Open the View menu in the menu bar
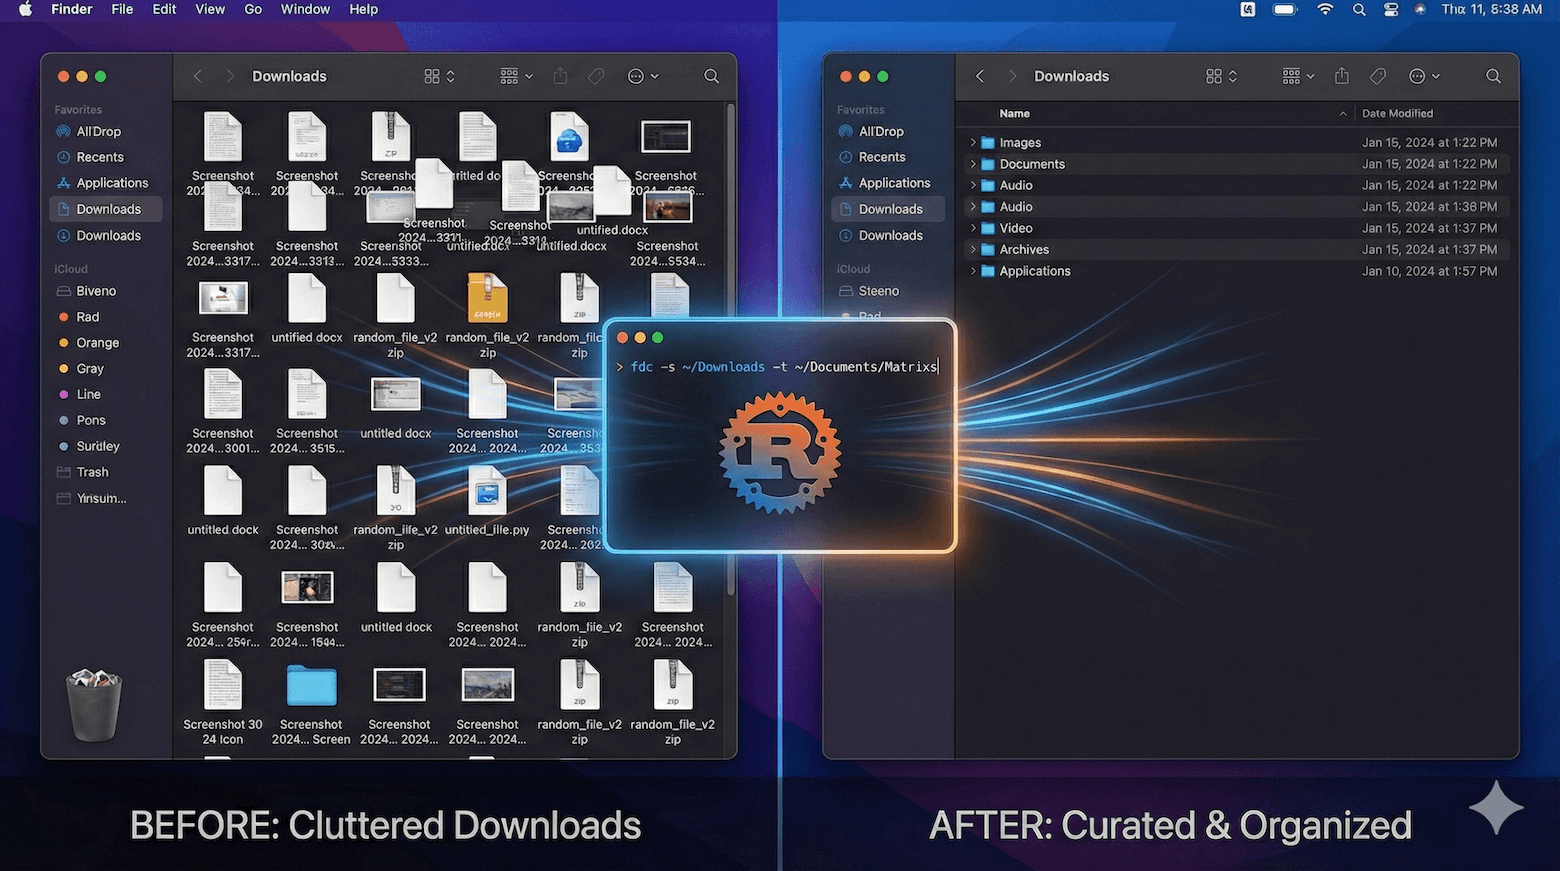 pyautogui.click(x=209, y=9)
